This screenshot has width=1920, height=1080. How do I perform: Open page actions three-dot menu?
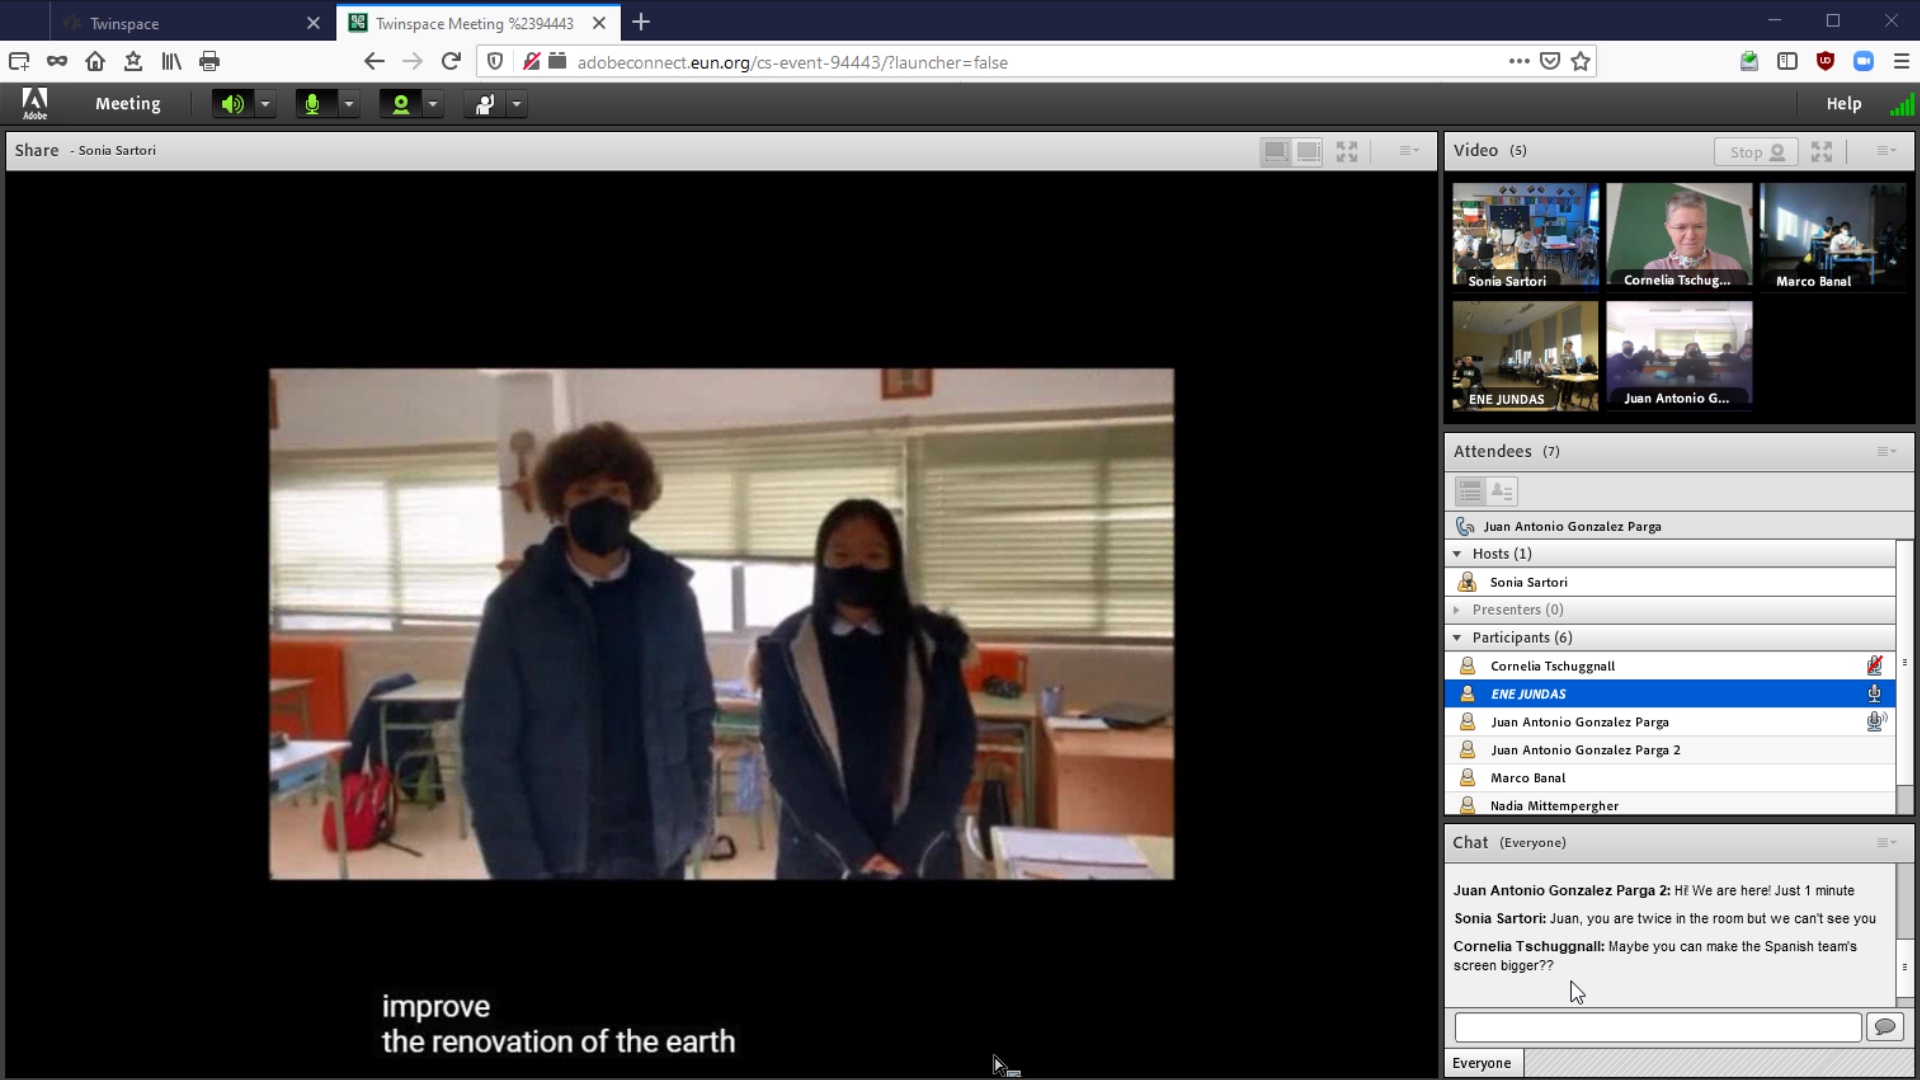tap(1519, 62)
